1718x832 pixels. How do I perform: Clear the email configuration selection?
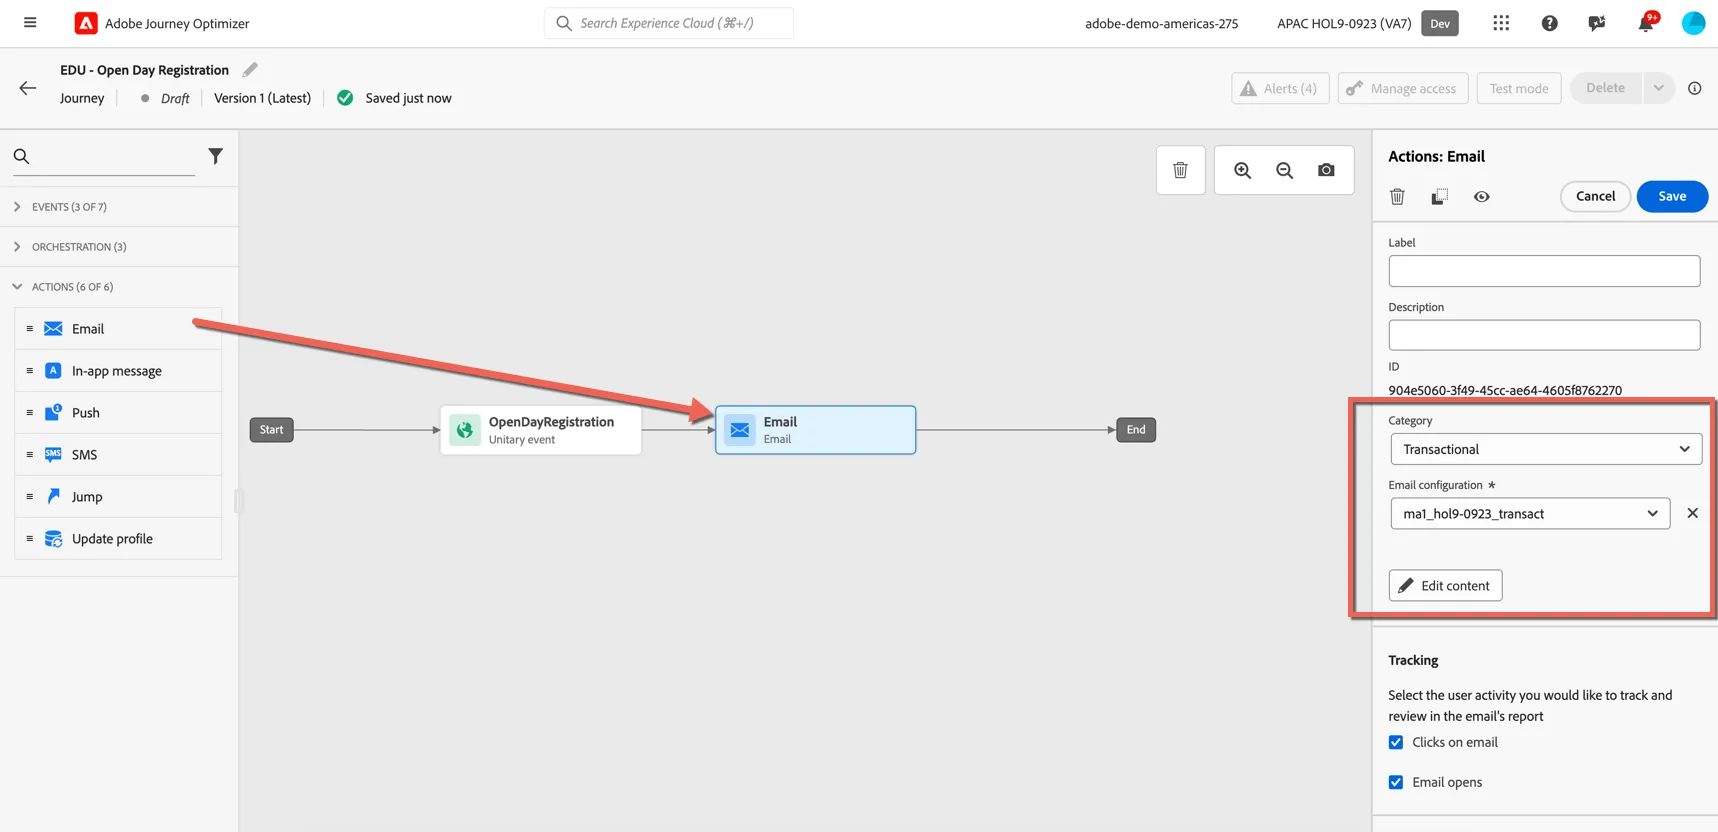(x=1692, y=513)
